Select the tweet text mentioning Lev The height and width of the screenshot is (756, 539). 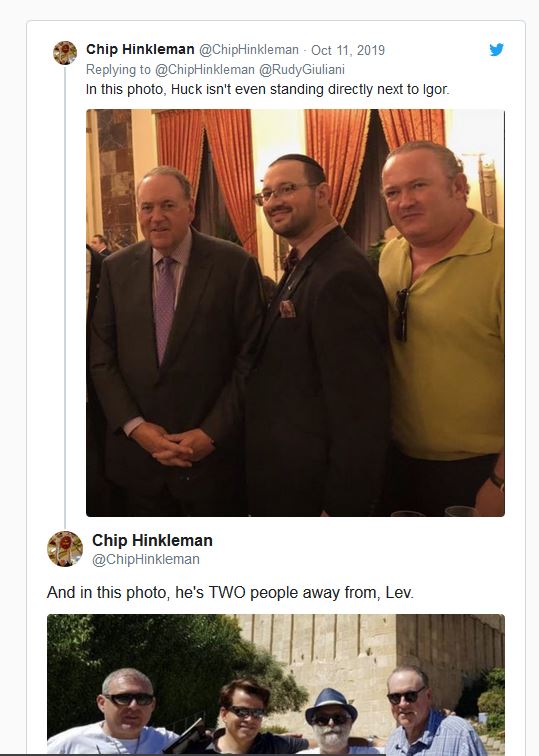pos(230,593)
